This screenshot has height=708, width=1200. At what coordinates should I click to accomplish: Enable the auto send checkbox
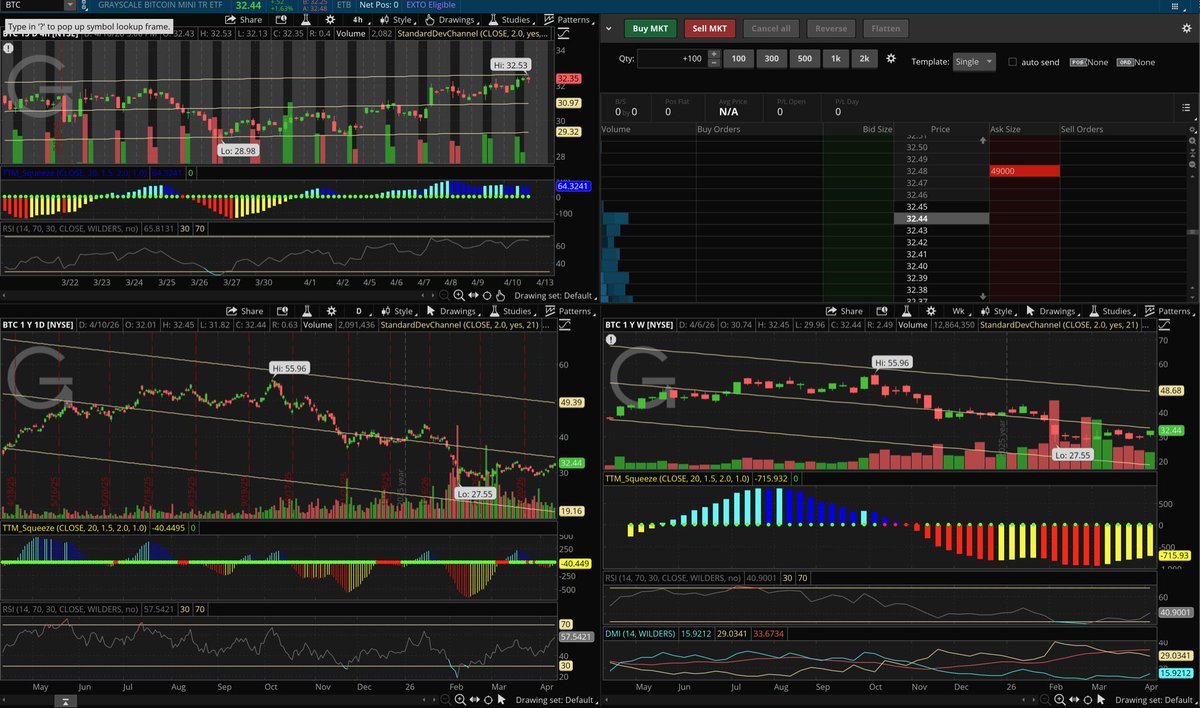[x=1013, y=62]
